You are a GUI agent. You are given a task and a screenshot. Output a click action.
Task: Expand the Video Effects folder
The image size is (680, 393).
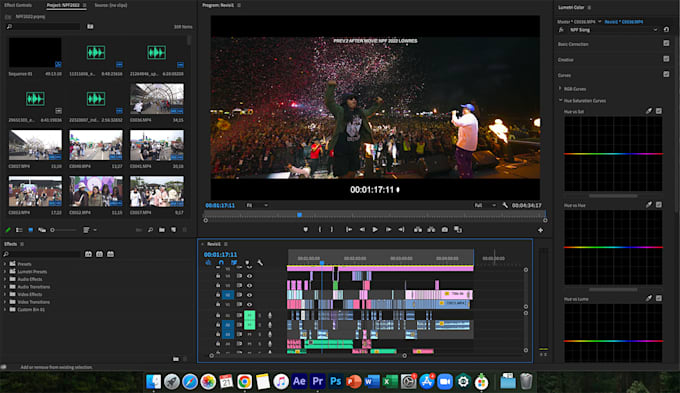pos(5,294)
